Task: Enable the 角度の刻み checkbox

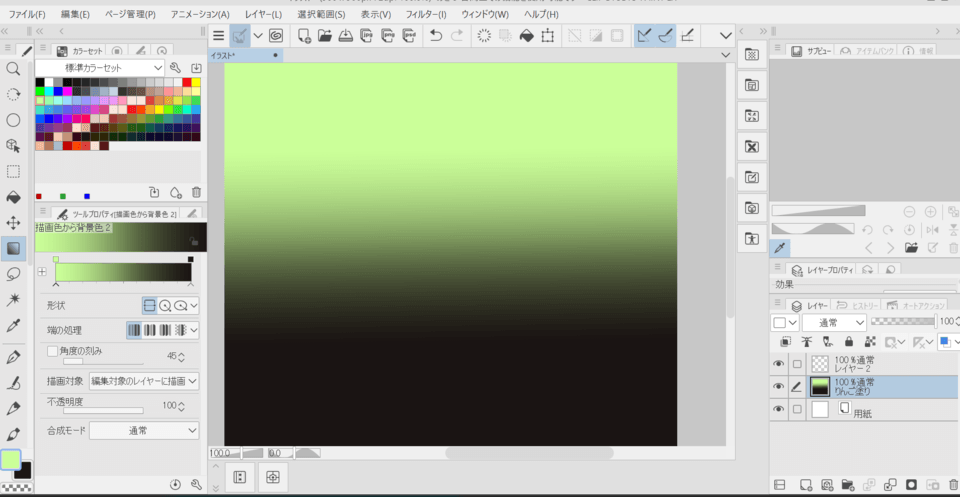Action: click(x=53, y=351)
